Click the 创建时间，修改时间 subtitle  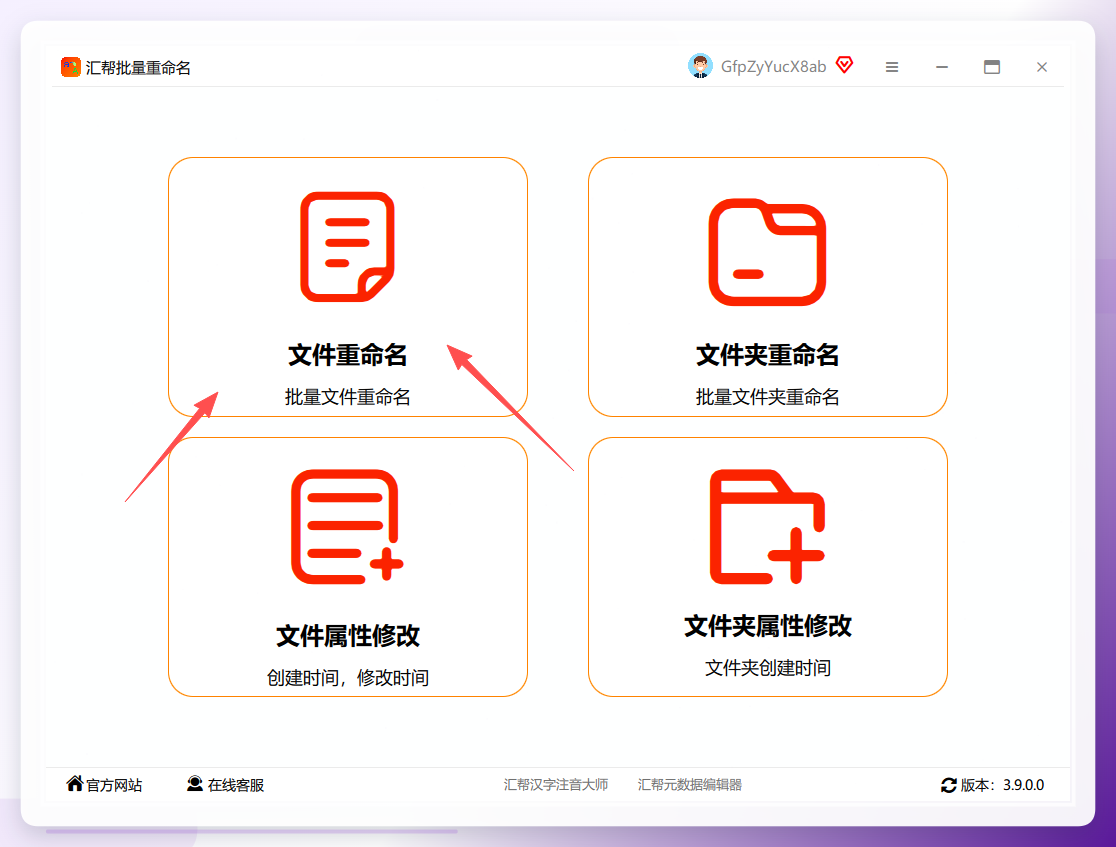[347, 678]
